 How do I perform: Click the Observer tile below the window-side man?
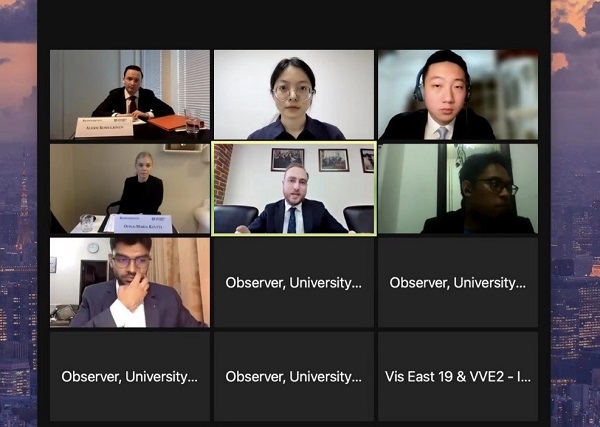(458, 282)
